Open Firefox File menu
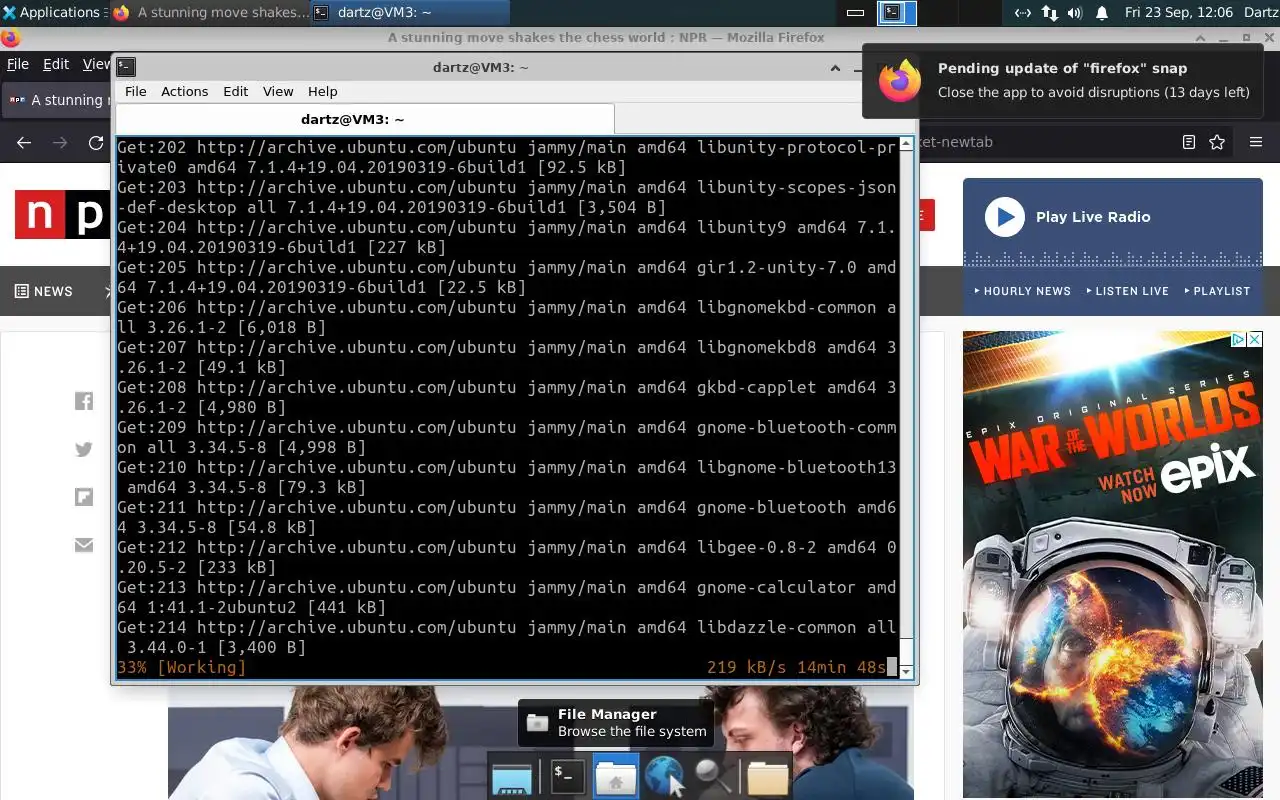This screenshot has width=1280, height=800. (x=18, y=64)
